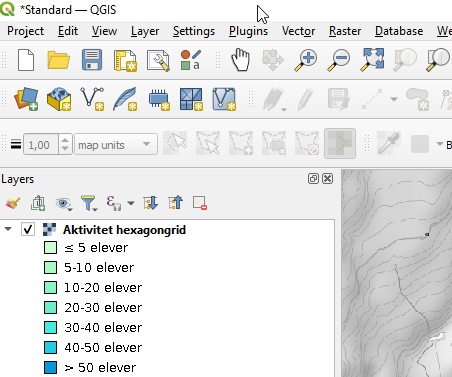Image resolution: width=452 pixels, height=377 pixels.
Task: Open Manage Map Themes eye icon
Action: (64, 203)
